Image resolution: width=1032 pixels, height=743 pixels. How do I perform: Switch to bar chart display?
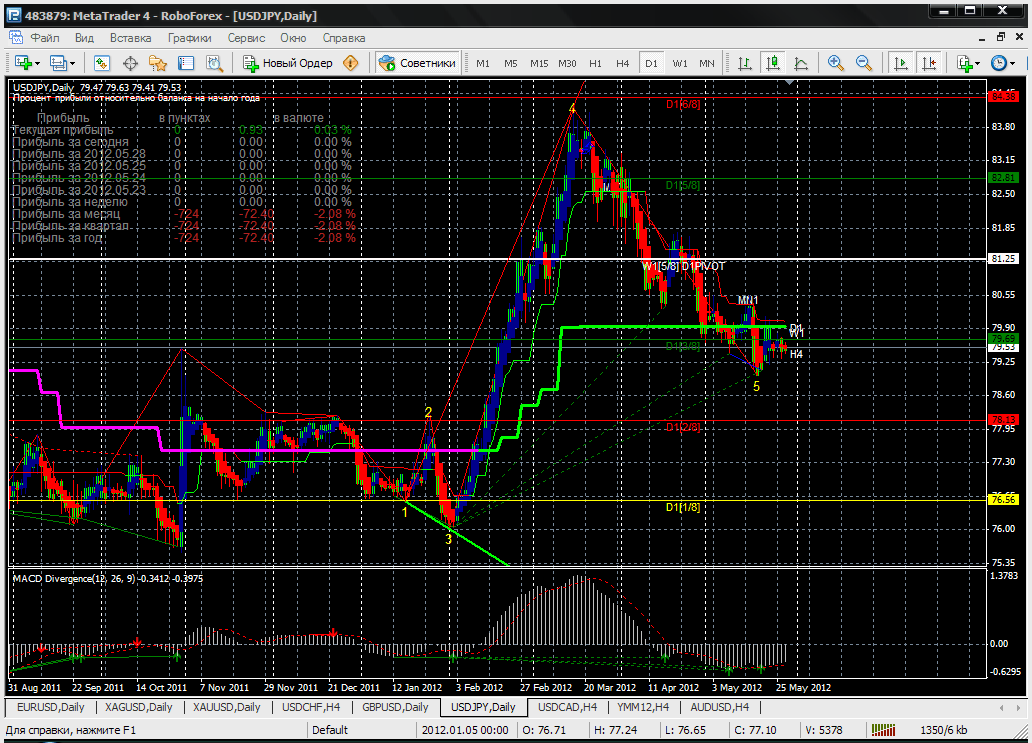tap(744, 63)
